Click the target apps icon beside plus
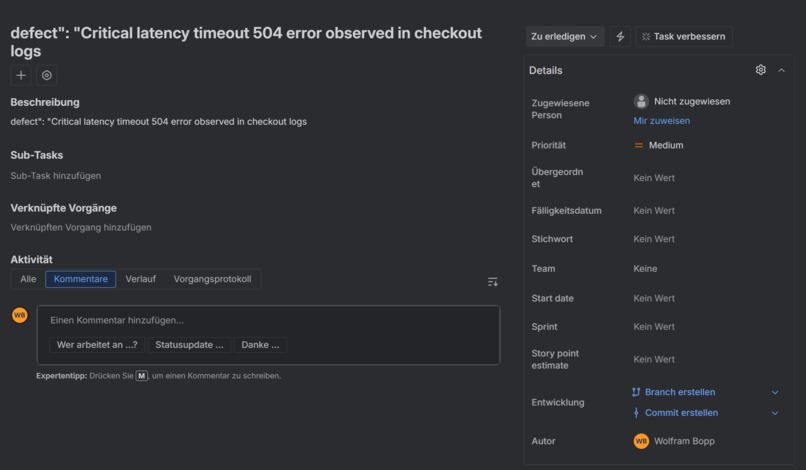The image size is (806, 470). tap(47, 75)
